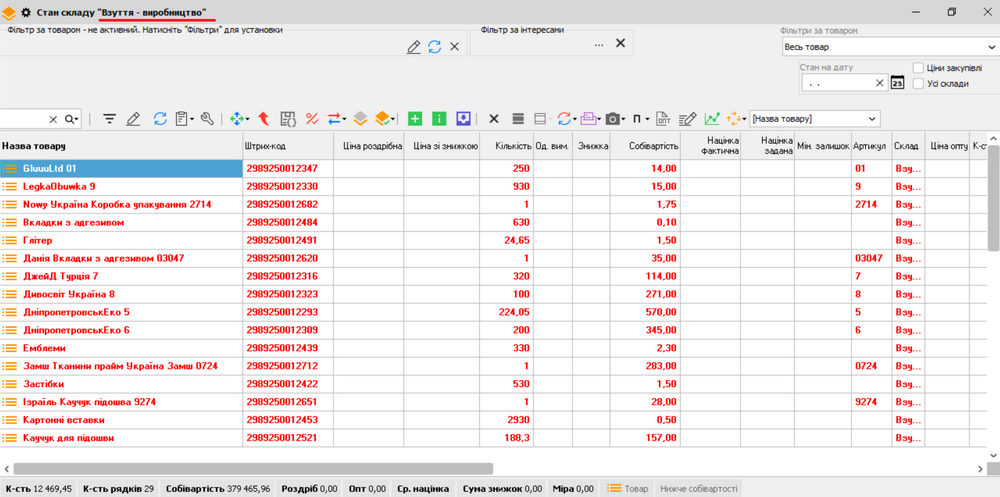
Task: Click the filter lines icon in toolbar
Action: [x=109, y=119]
